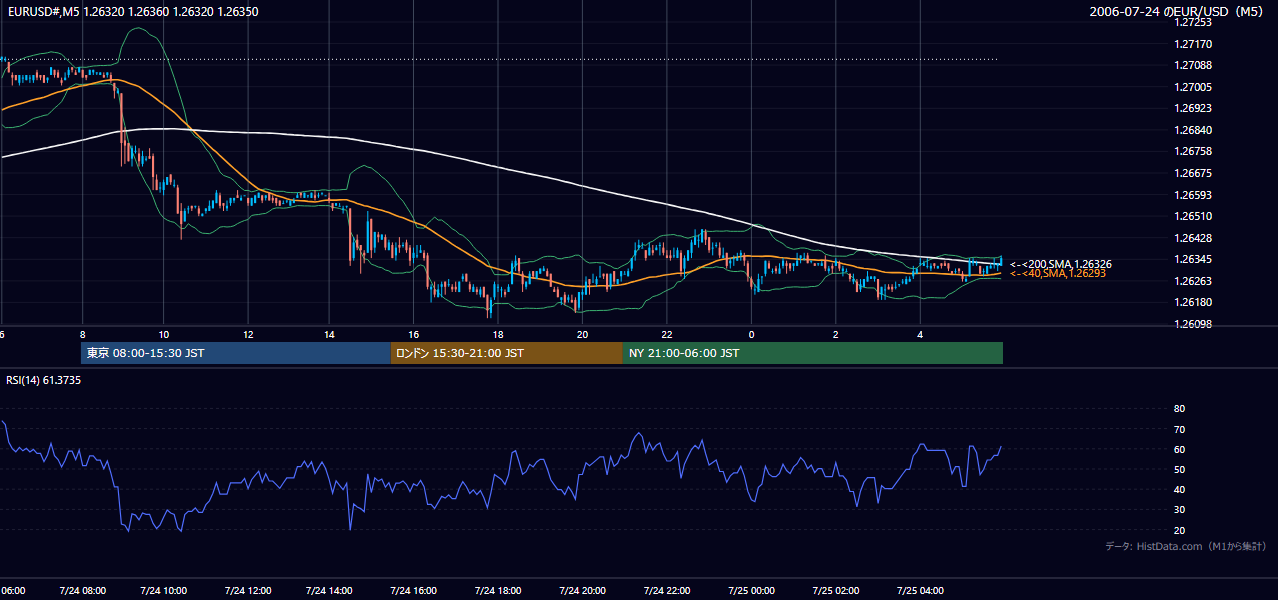Click RSI axis level 30
This screenshot has height=600, width=1278.
tap(1179, 510)
